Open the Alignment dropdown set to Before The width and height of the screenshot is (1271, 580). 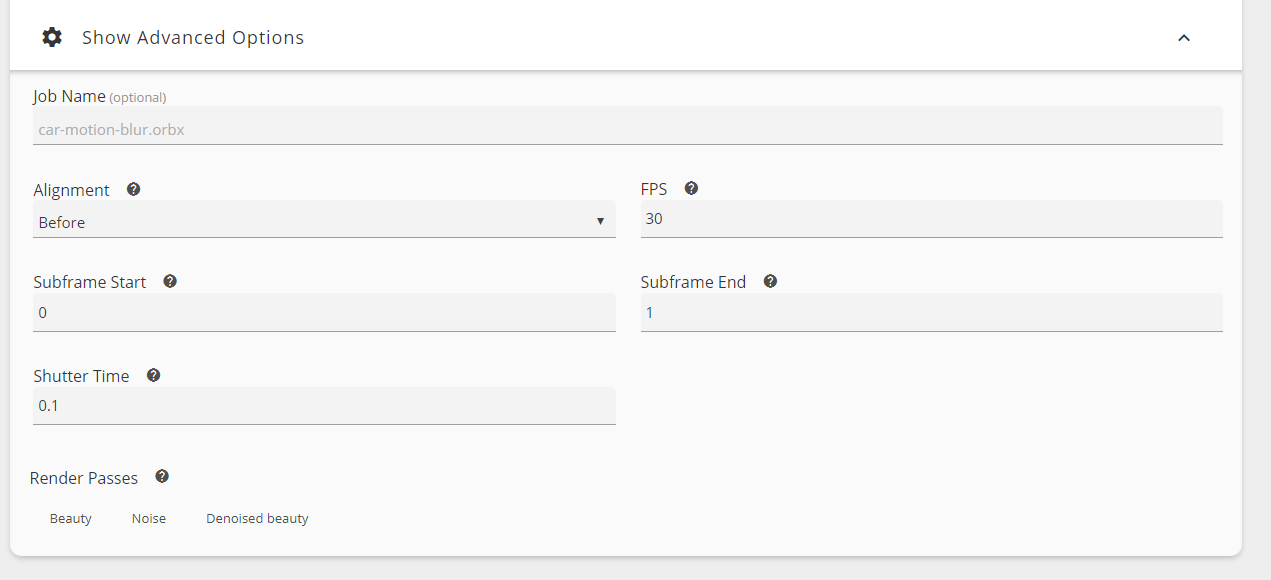point(323,222)
